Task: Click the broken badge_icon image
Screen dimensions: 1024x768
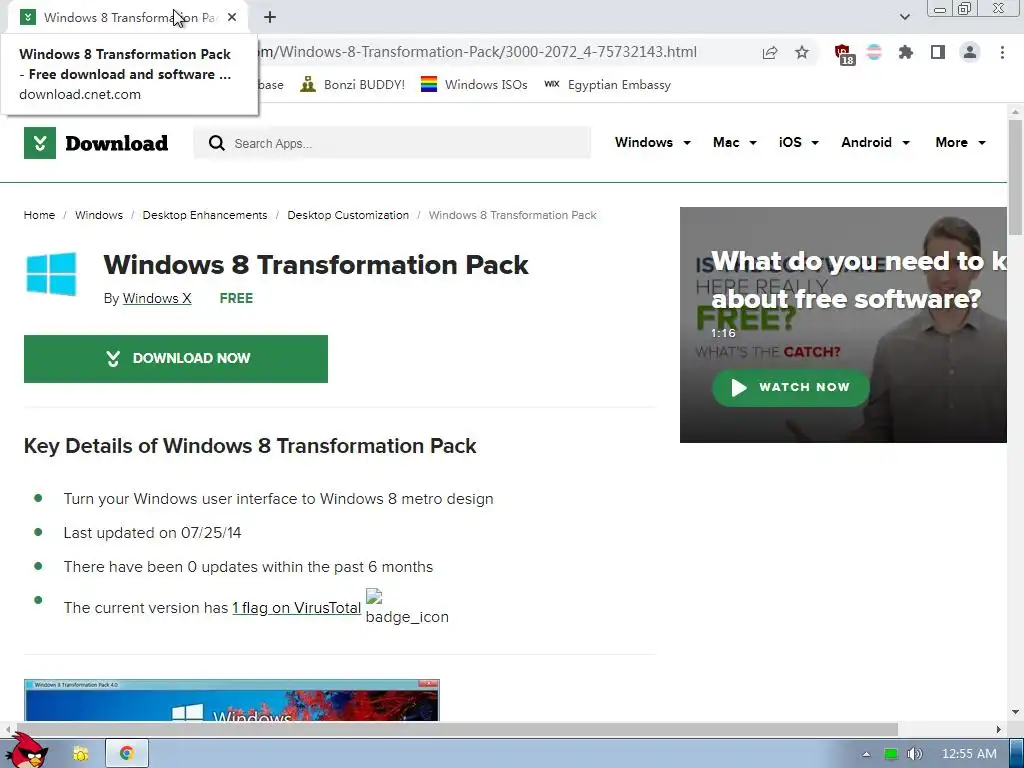Action: (407, 607)
